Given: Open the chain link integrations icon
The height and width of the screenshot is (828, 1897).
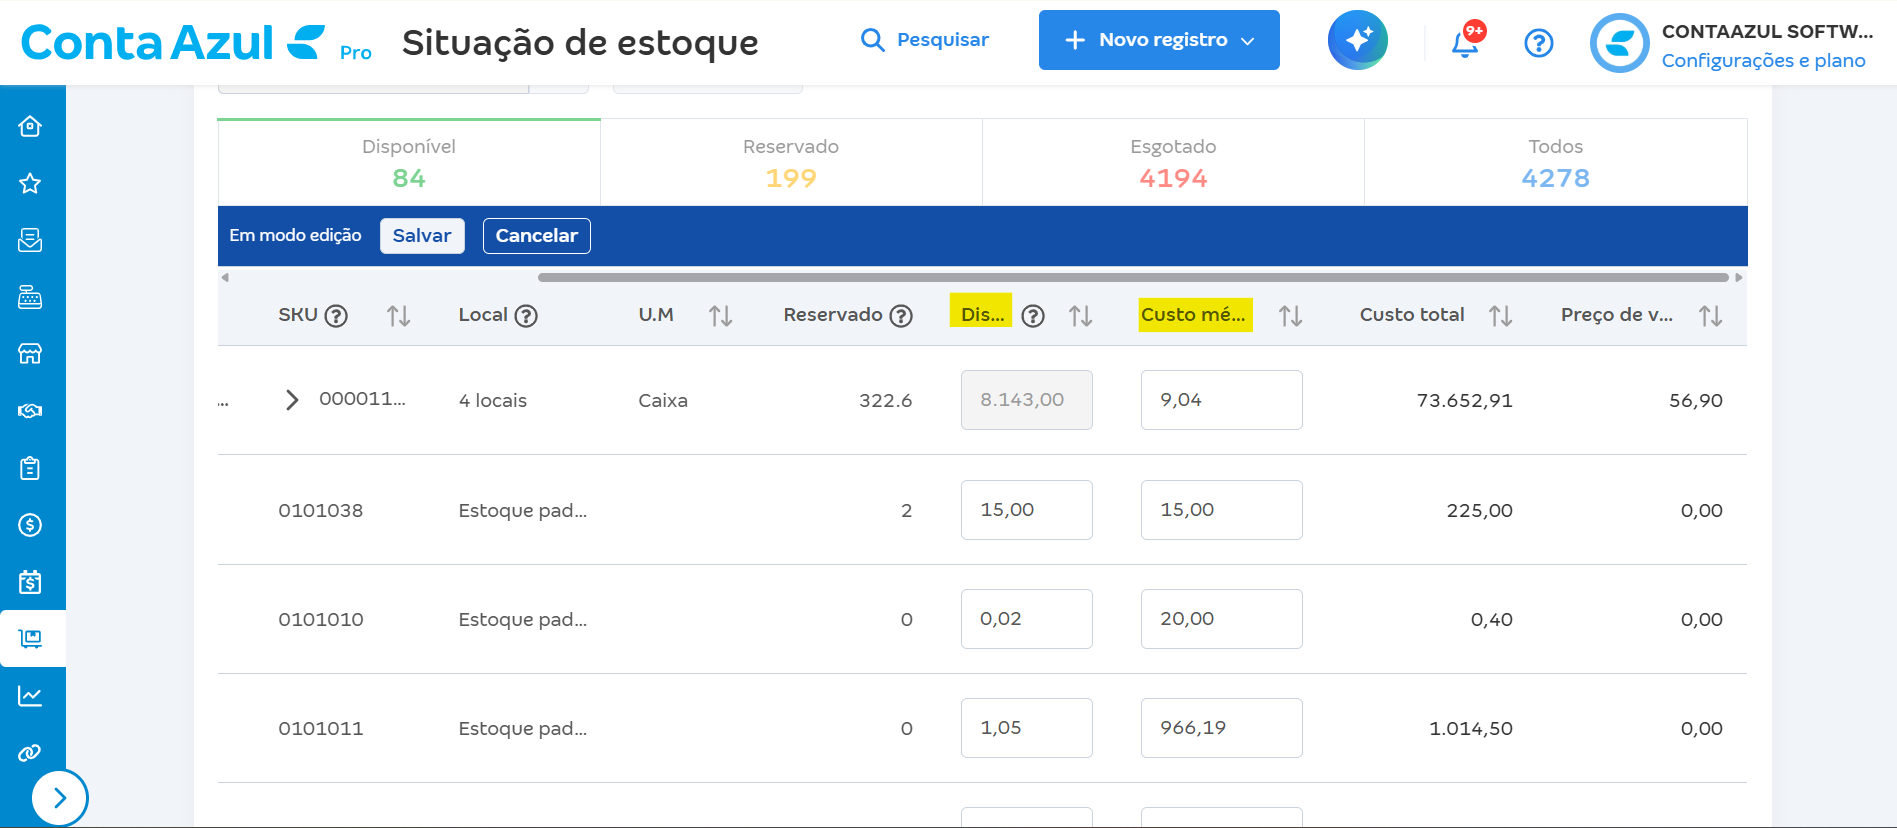Looking at the screenshot, I should [x=30, y=753].
